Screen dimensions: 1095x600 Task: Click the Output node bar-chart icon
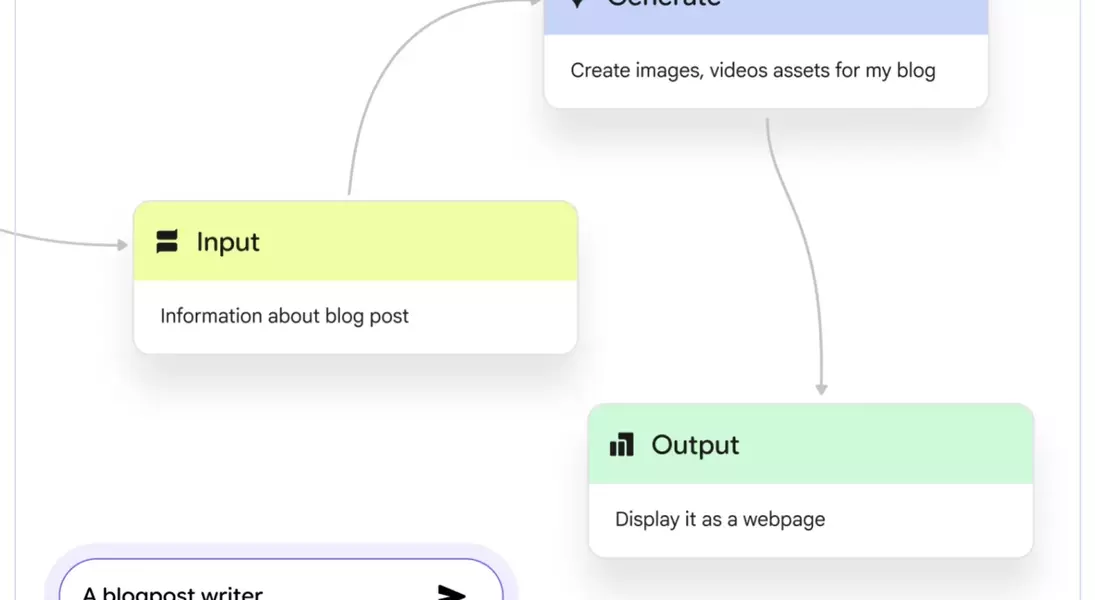point(622,445)
